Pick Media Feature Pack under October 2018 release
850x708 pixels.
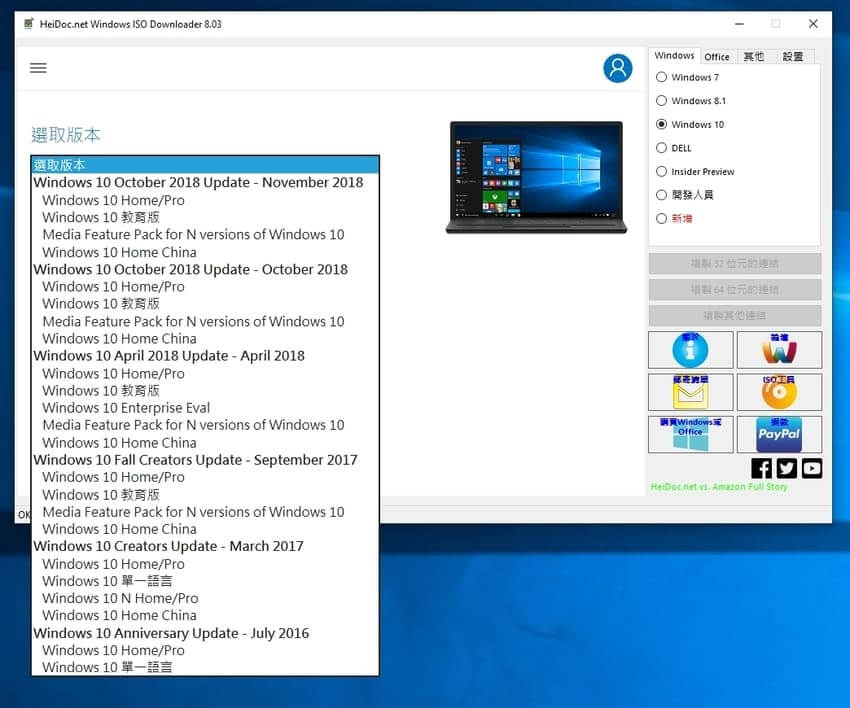click(x=205, y=321)
